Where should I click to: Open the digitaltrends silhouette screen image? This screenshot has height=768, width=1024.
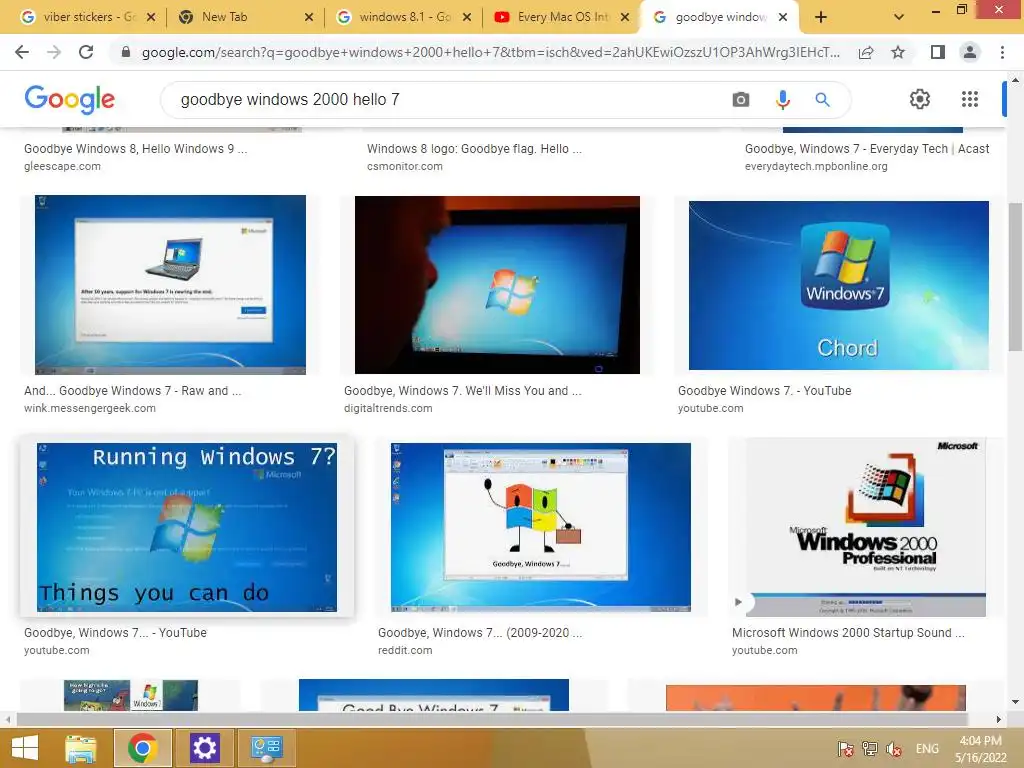click(497, 285)
